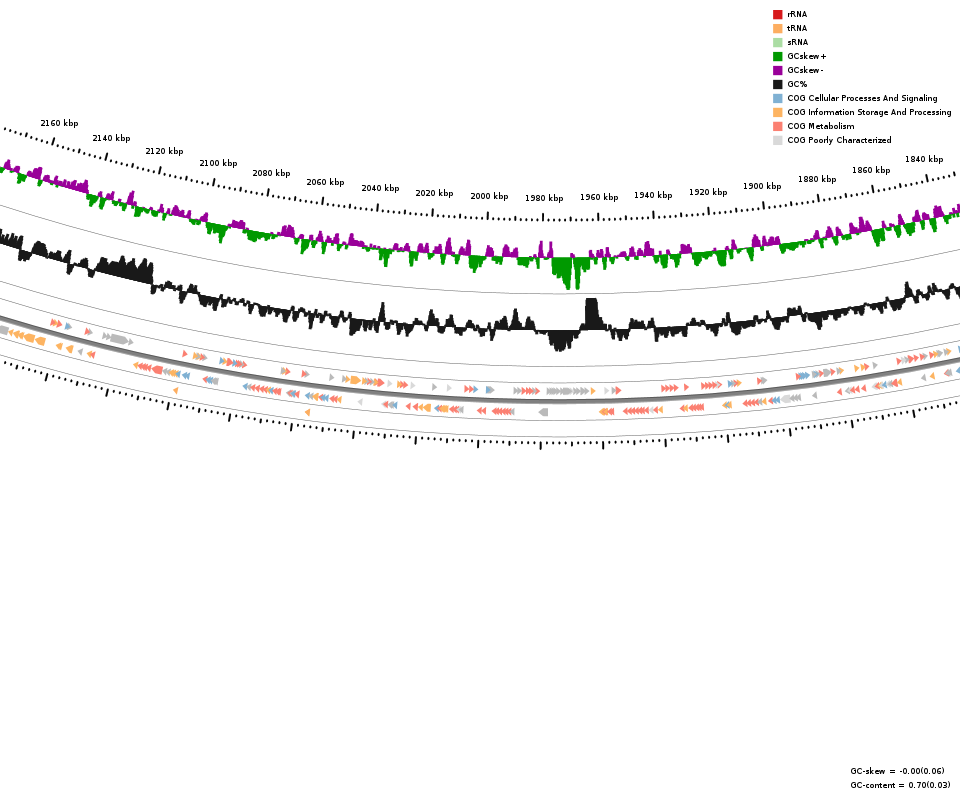Select COG Cellular Processes And Signaling label
Image resolution: width=960 pixels, height=800 pixels.
pos(862,98)
